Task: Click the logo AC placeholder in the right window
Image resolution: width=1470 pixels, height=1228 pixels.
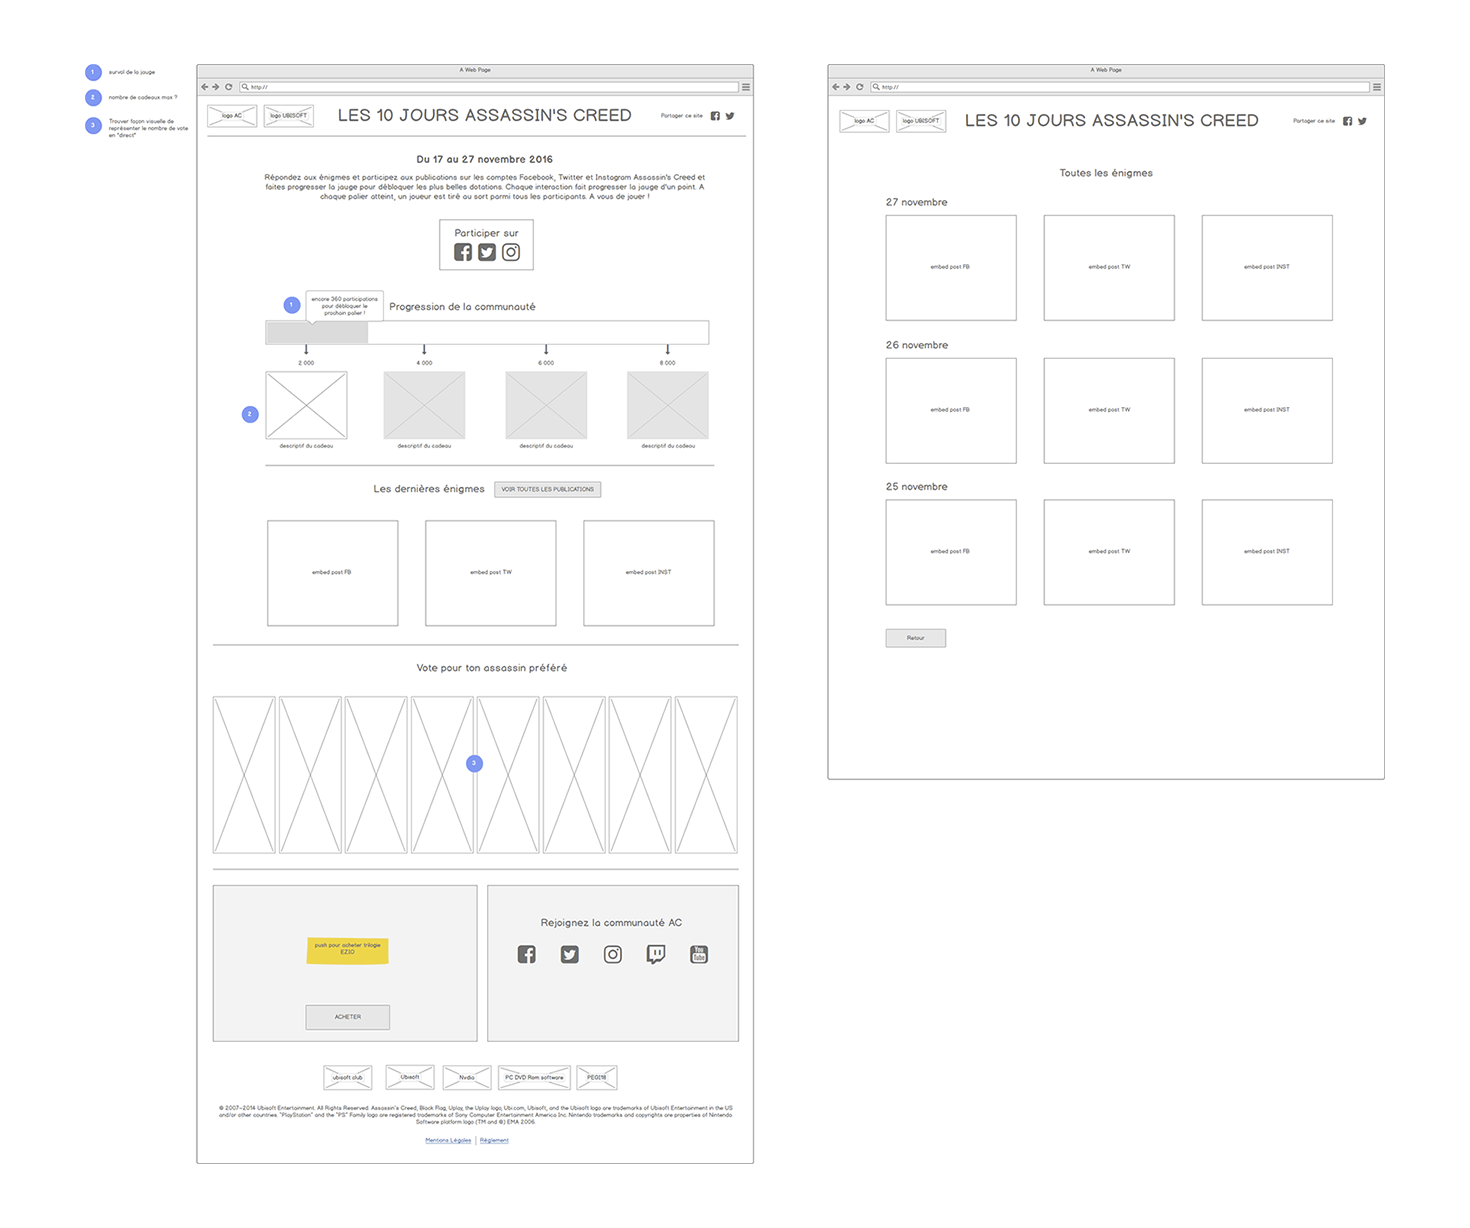Action: (x=864, y=121)
